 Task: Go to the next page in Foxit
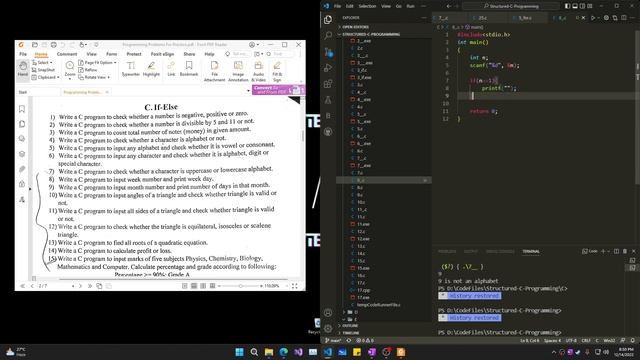(x=80, y=286)
